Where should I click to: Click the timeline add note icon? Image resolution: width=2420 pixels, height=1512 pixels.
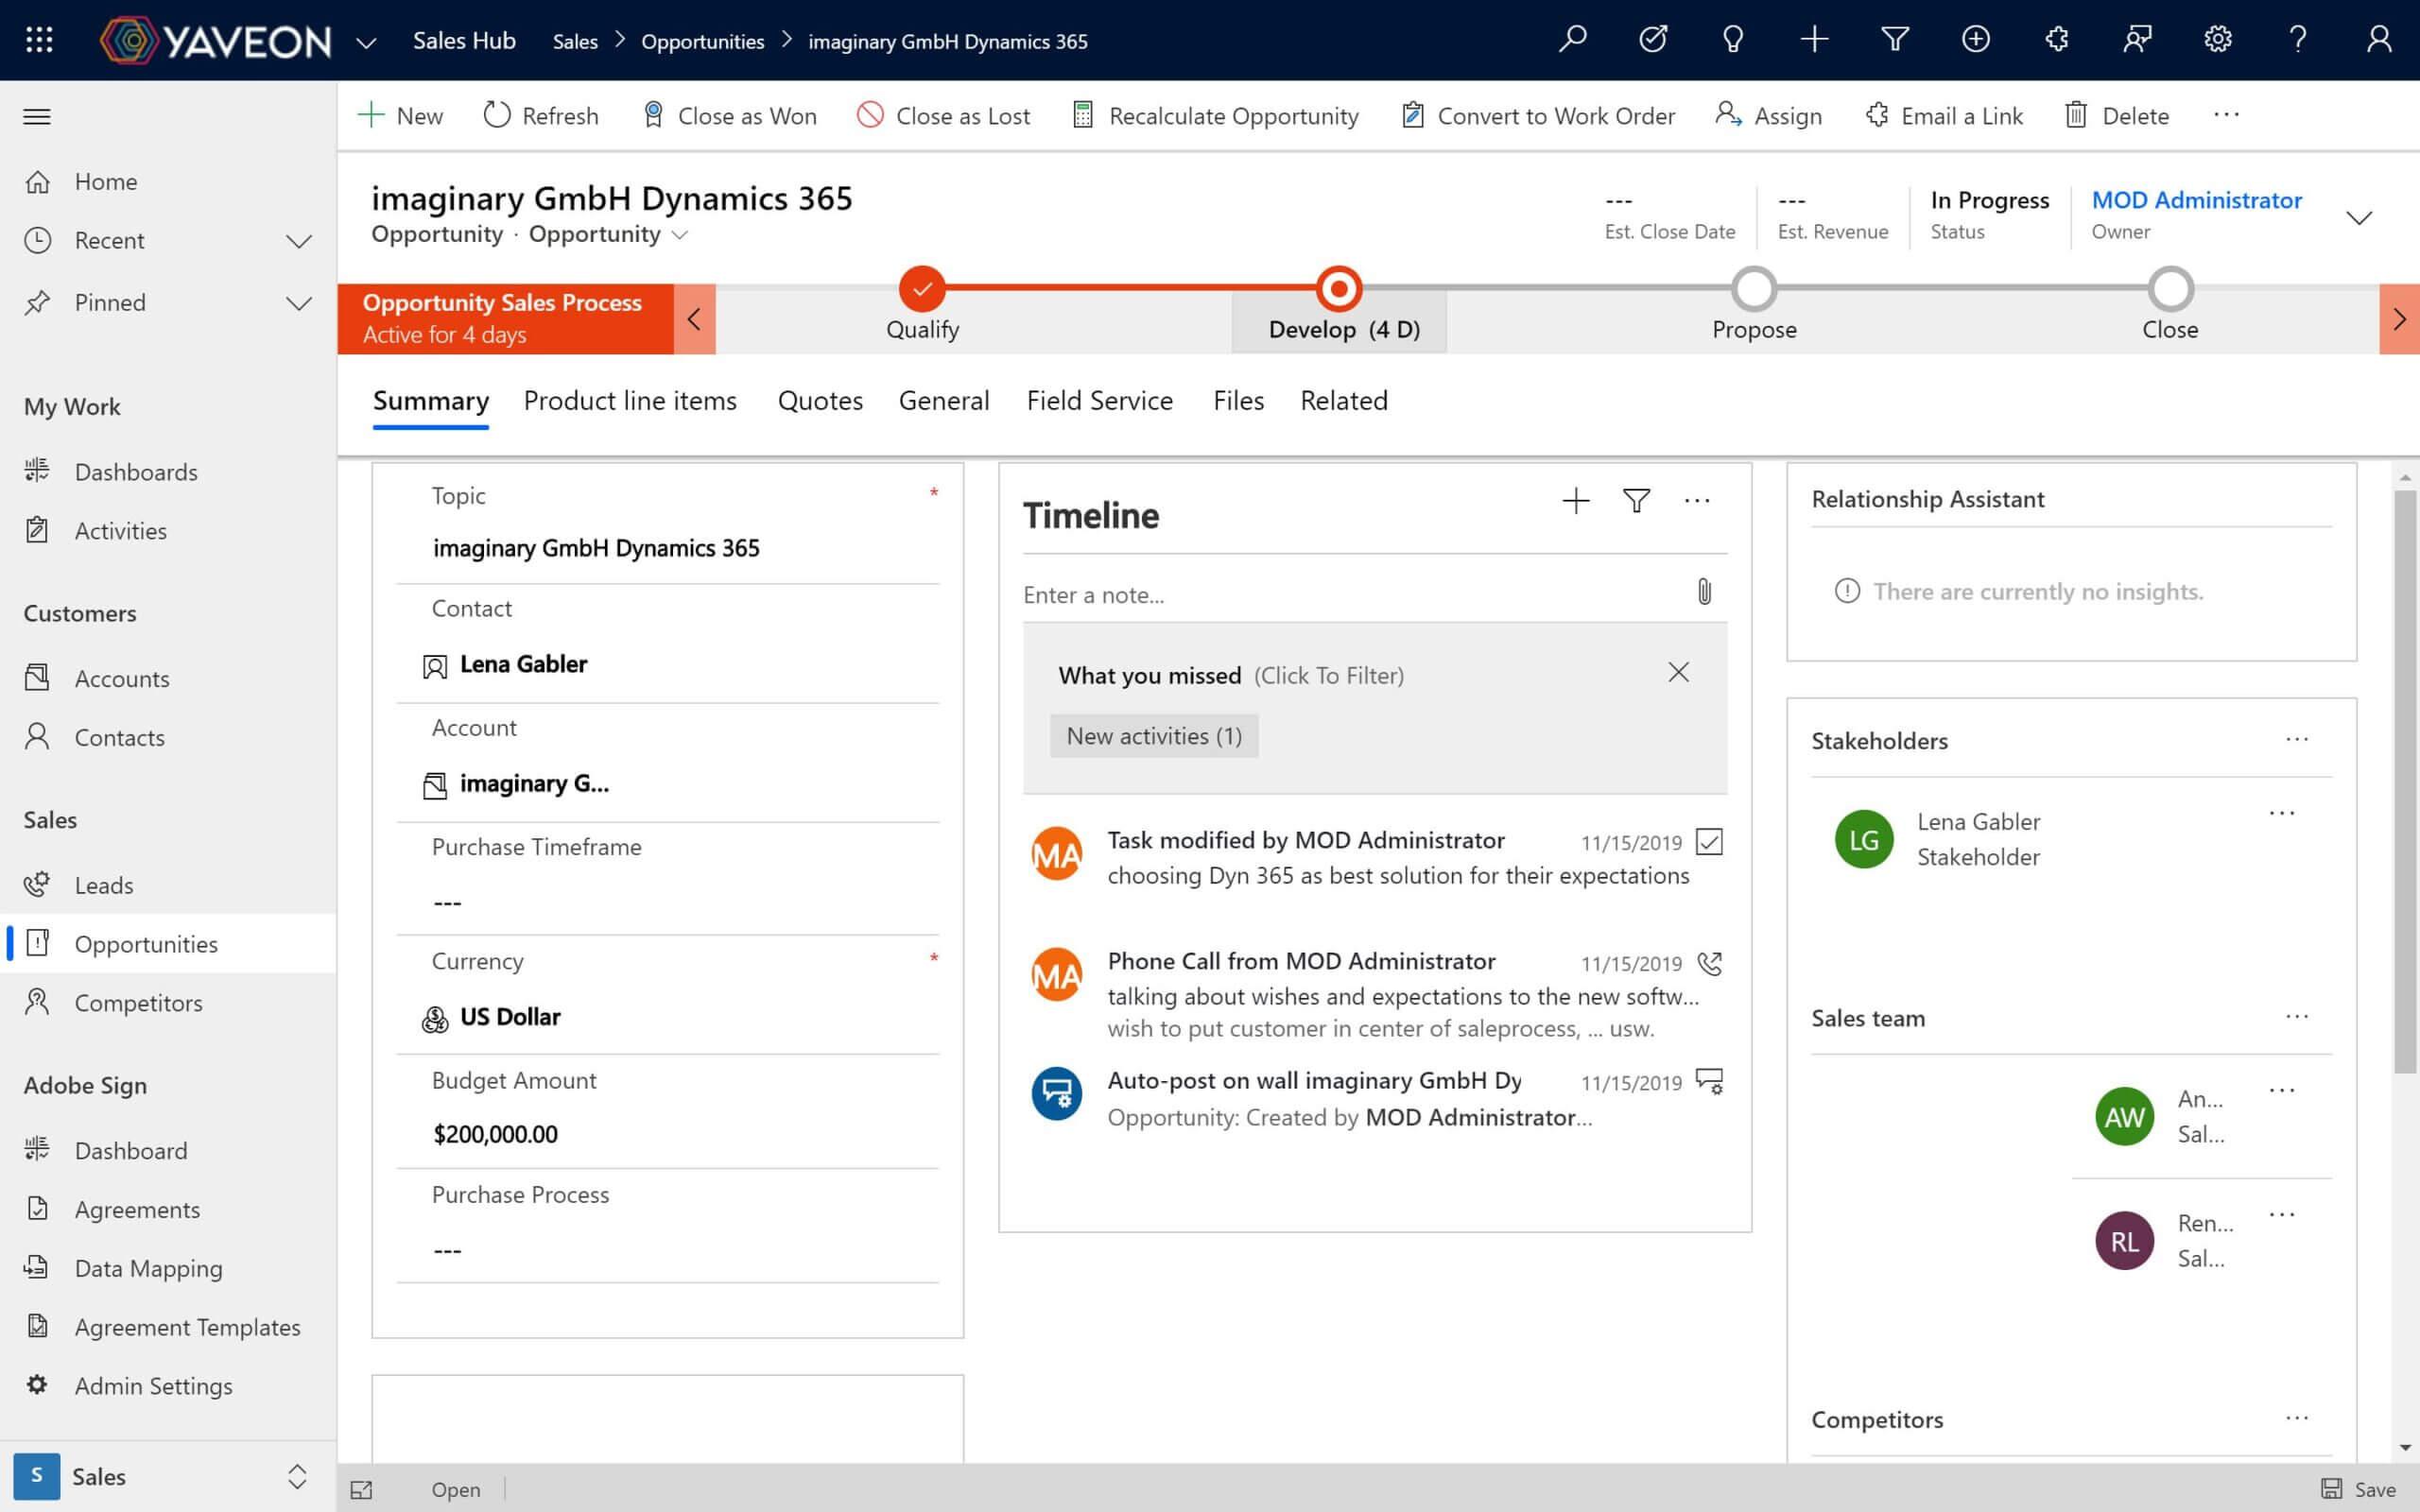click(x=1577, y=502)
